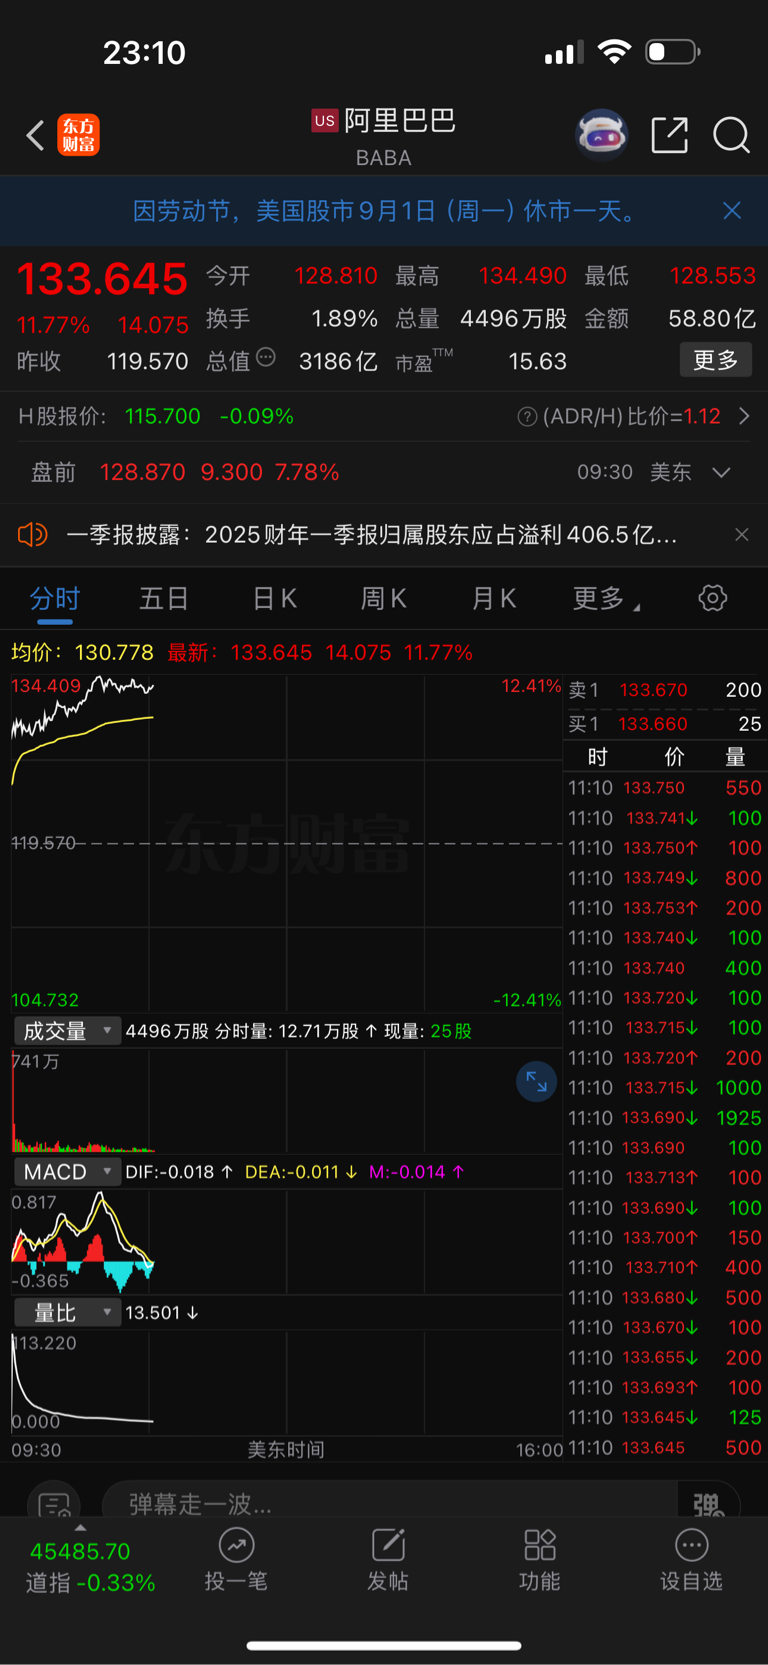Image resolution: width=768 pixels, height=1665 pixels.
Task: Select the 分时 tab
Action: tap(54, 598)
